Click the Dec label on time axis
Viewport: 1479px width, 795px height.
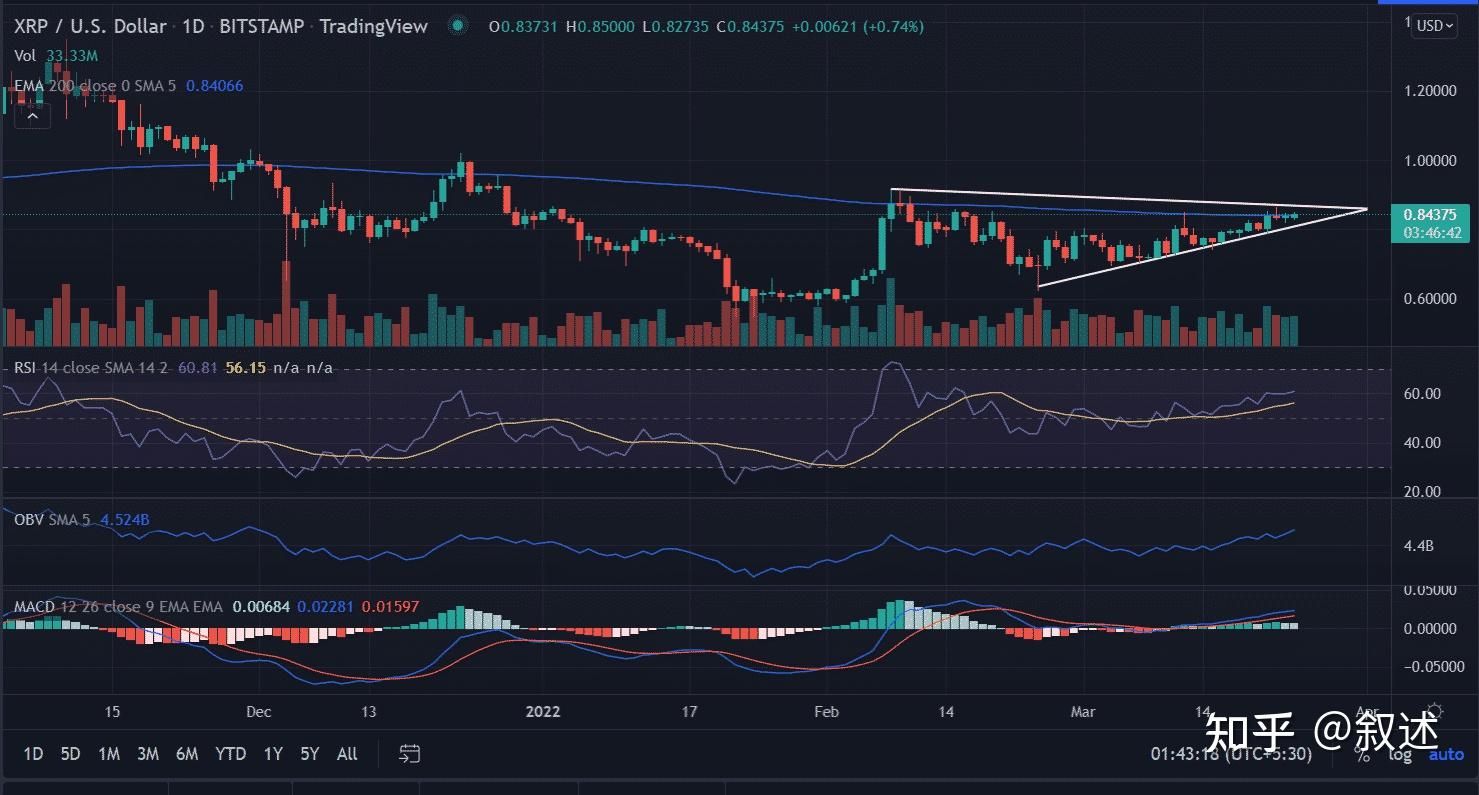pos(258,712)
